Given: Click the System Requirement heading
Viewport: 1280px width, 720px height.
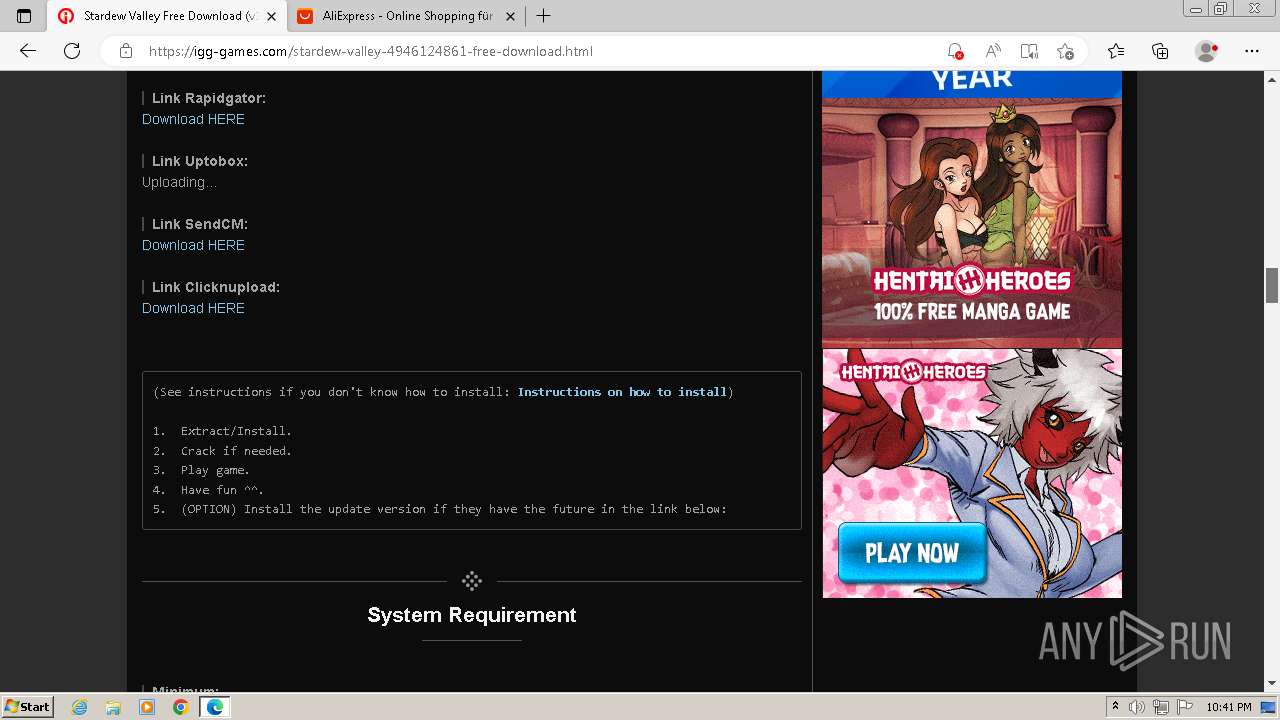Looking at the screenshot, I should [472, 615].
